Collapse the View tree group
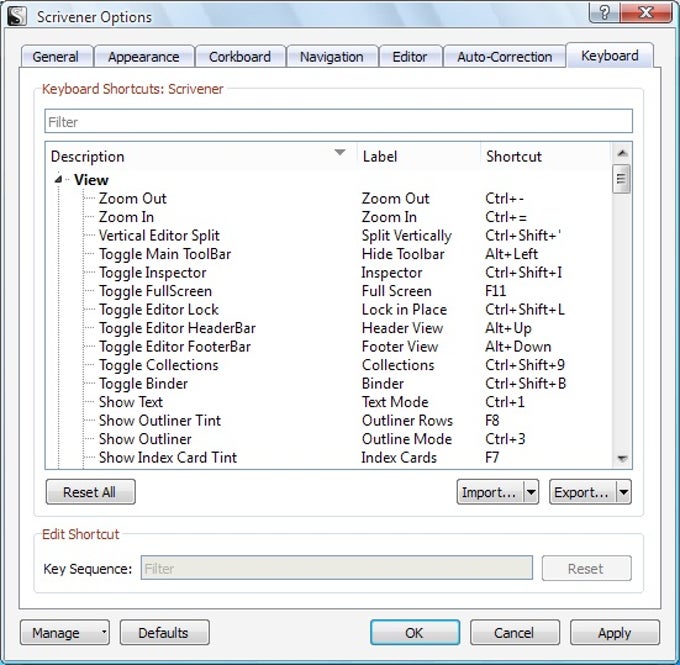Screen dimensions: 680x665 coord(58,179)
